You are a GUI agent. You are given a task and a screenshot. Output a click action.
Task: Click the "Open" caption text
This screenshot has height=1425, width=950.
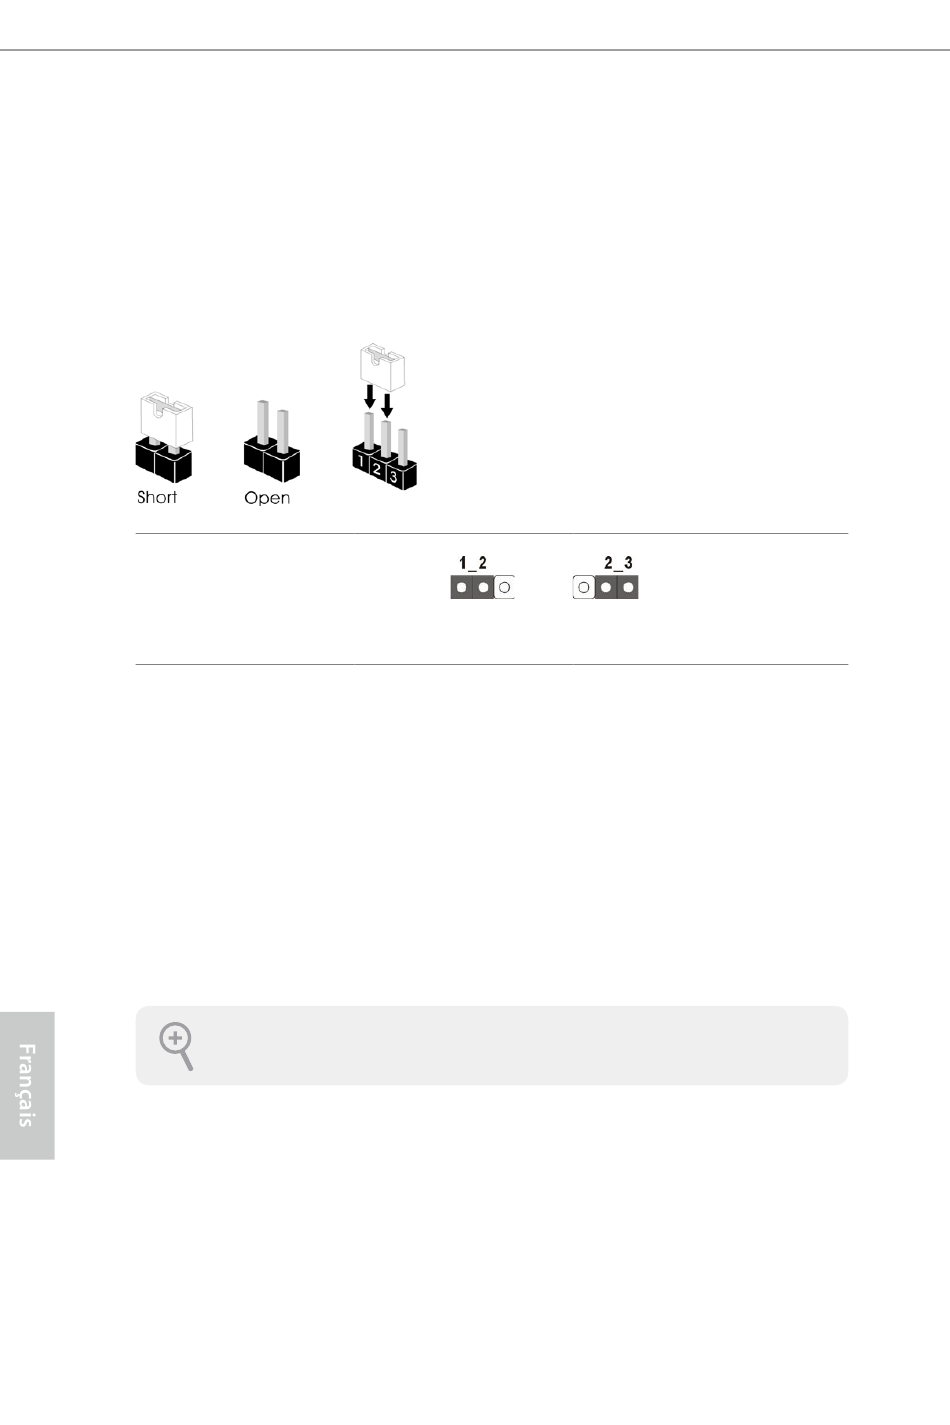pyautogui.click(x=267, y=498)
